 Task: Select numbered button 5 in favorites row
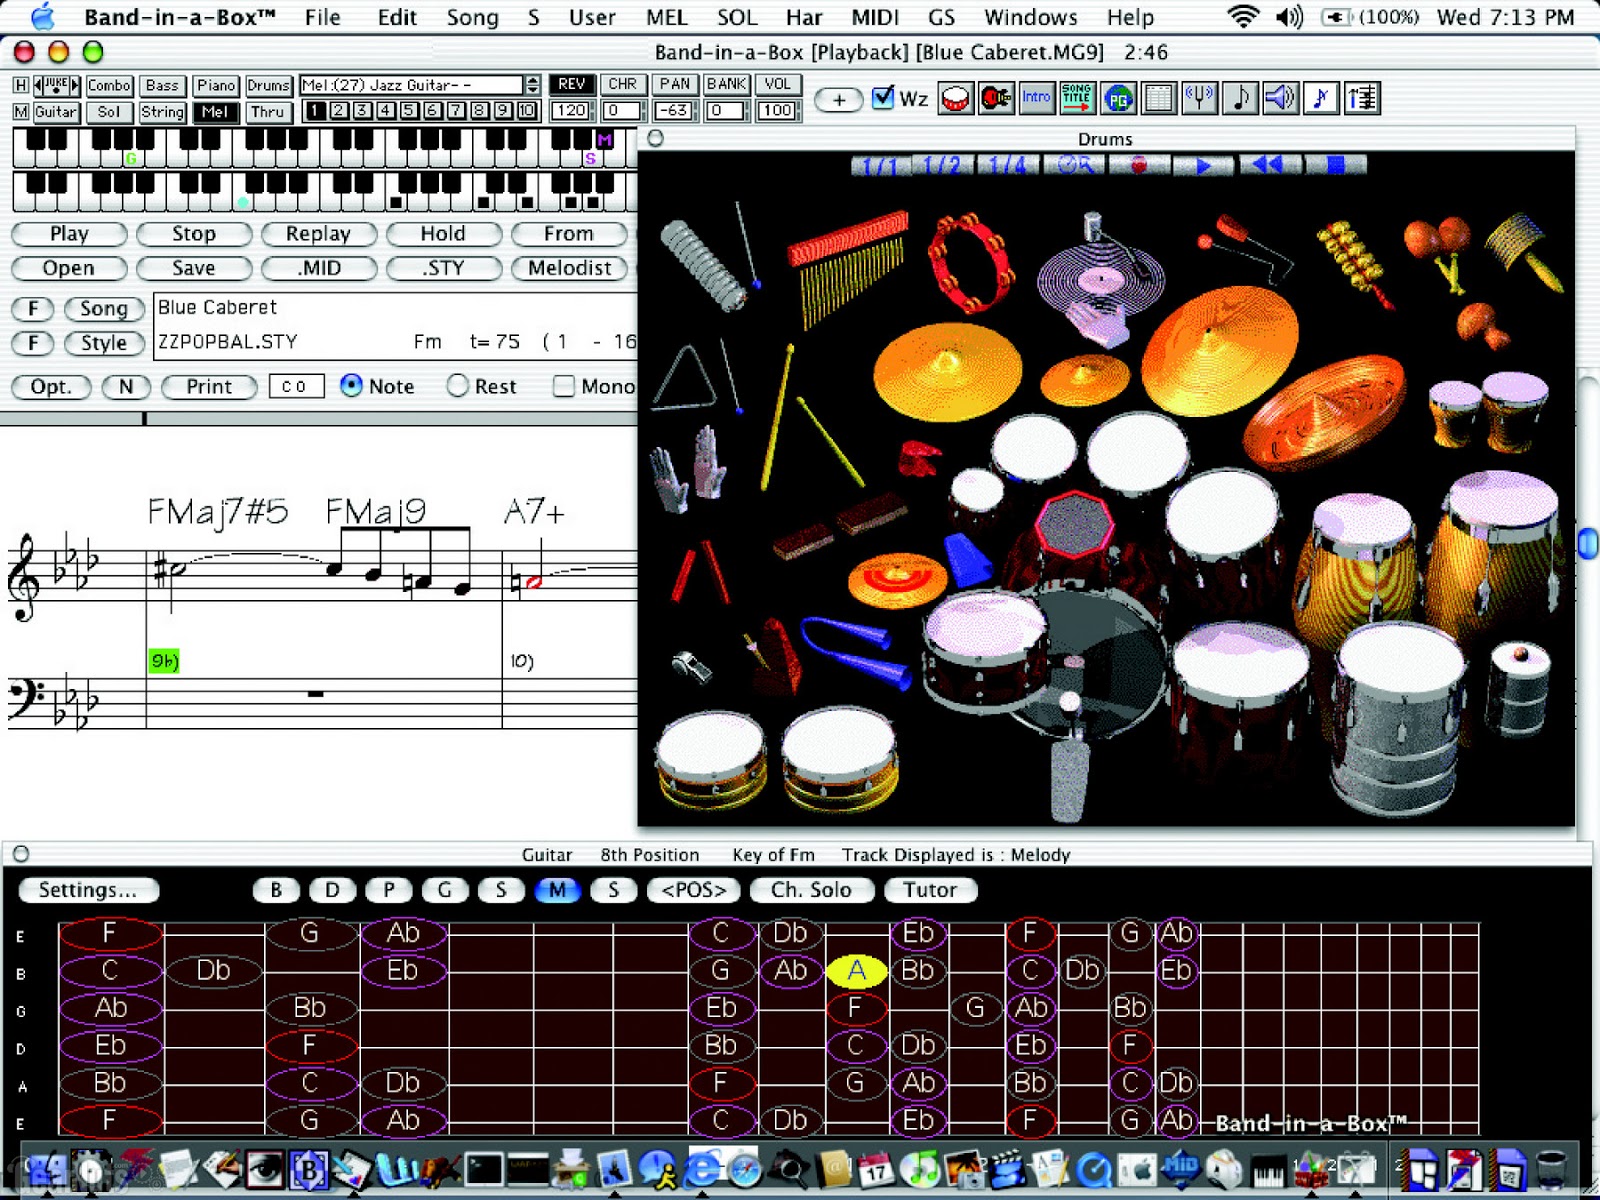[x=410, y=111]
